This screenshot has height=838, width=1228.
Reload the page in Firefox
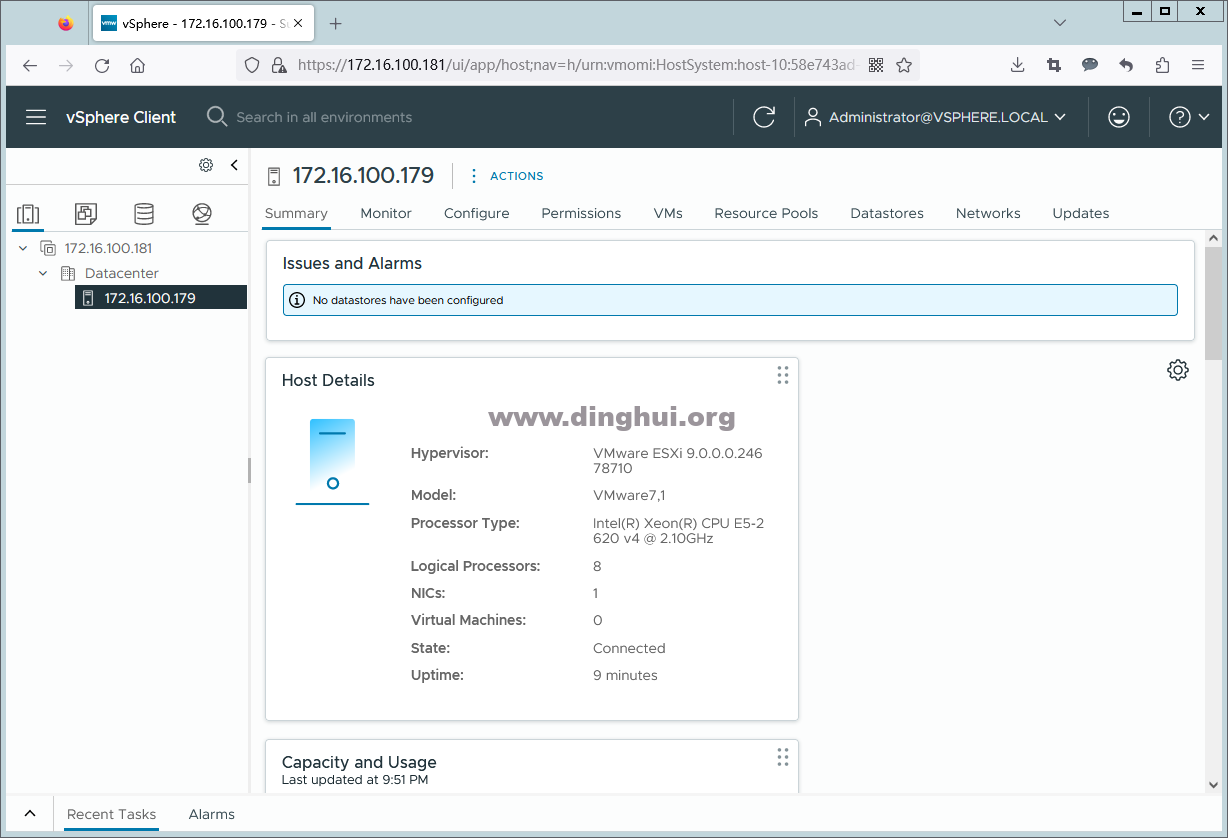(102, 65)
